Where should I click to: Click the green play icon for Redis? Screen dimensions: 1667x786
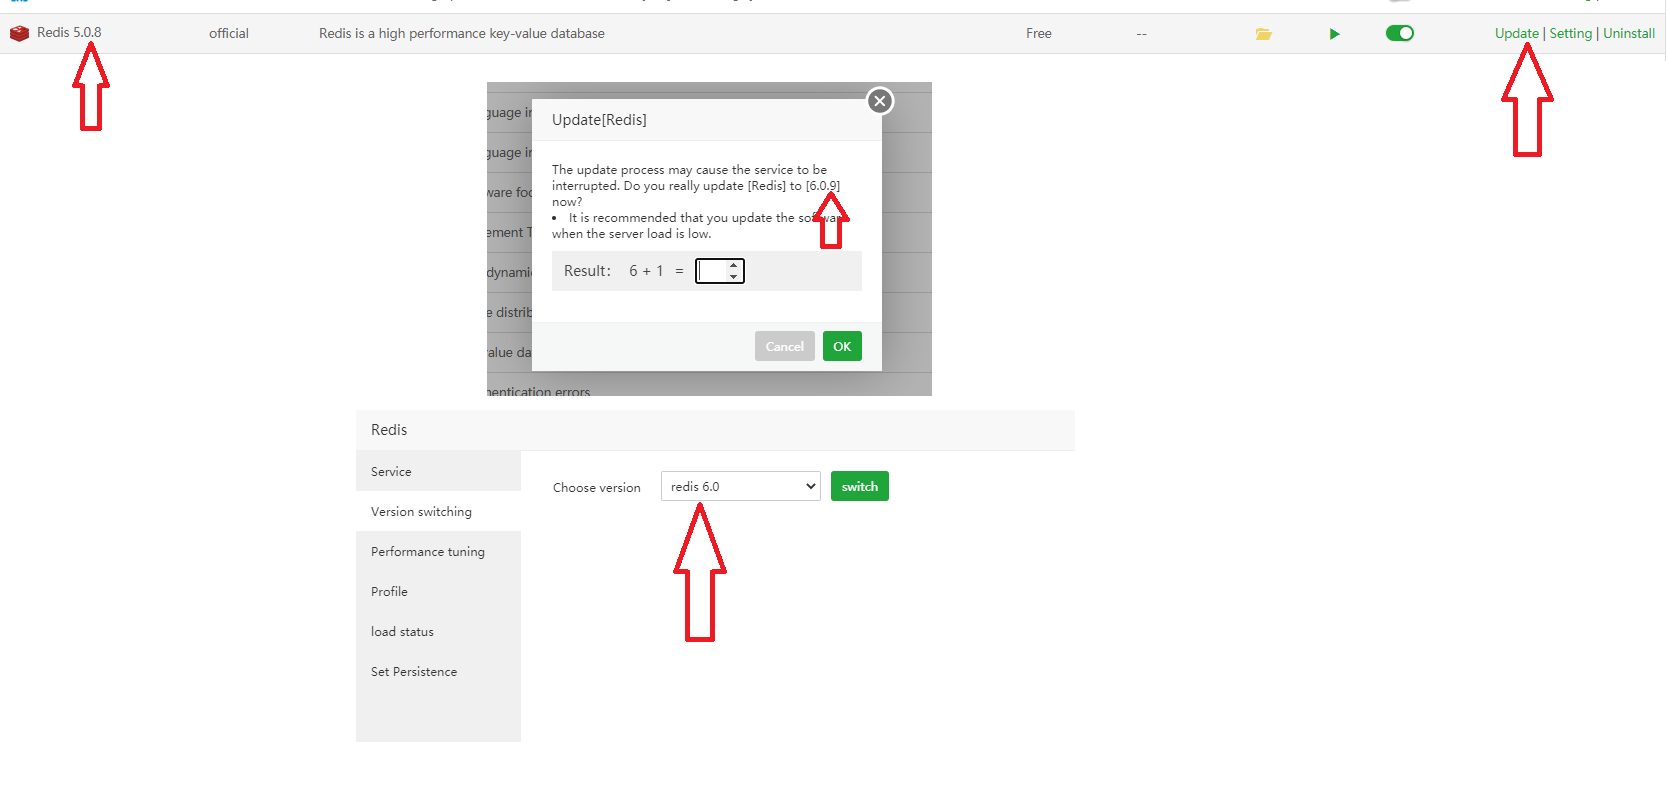pos(1334,34)
